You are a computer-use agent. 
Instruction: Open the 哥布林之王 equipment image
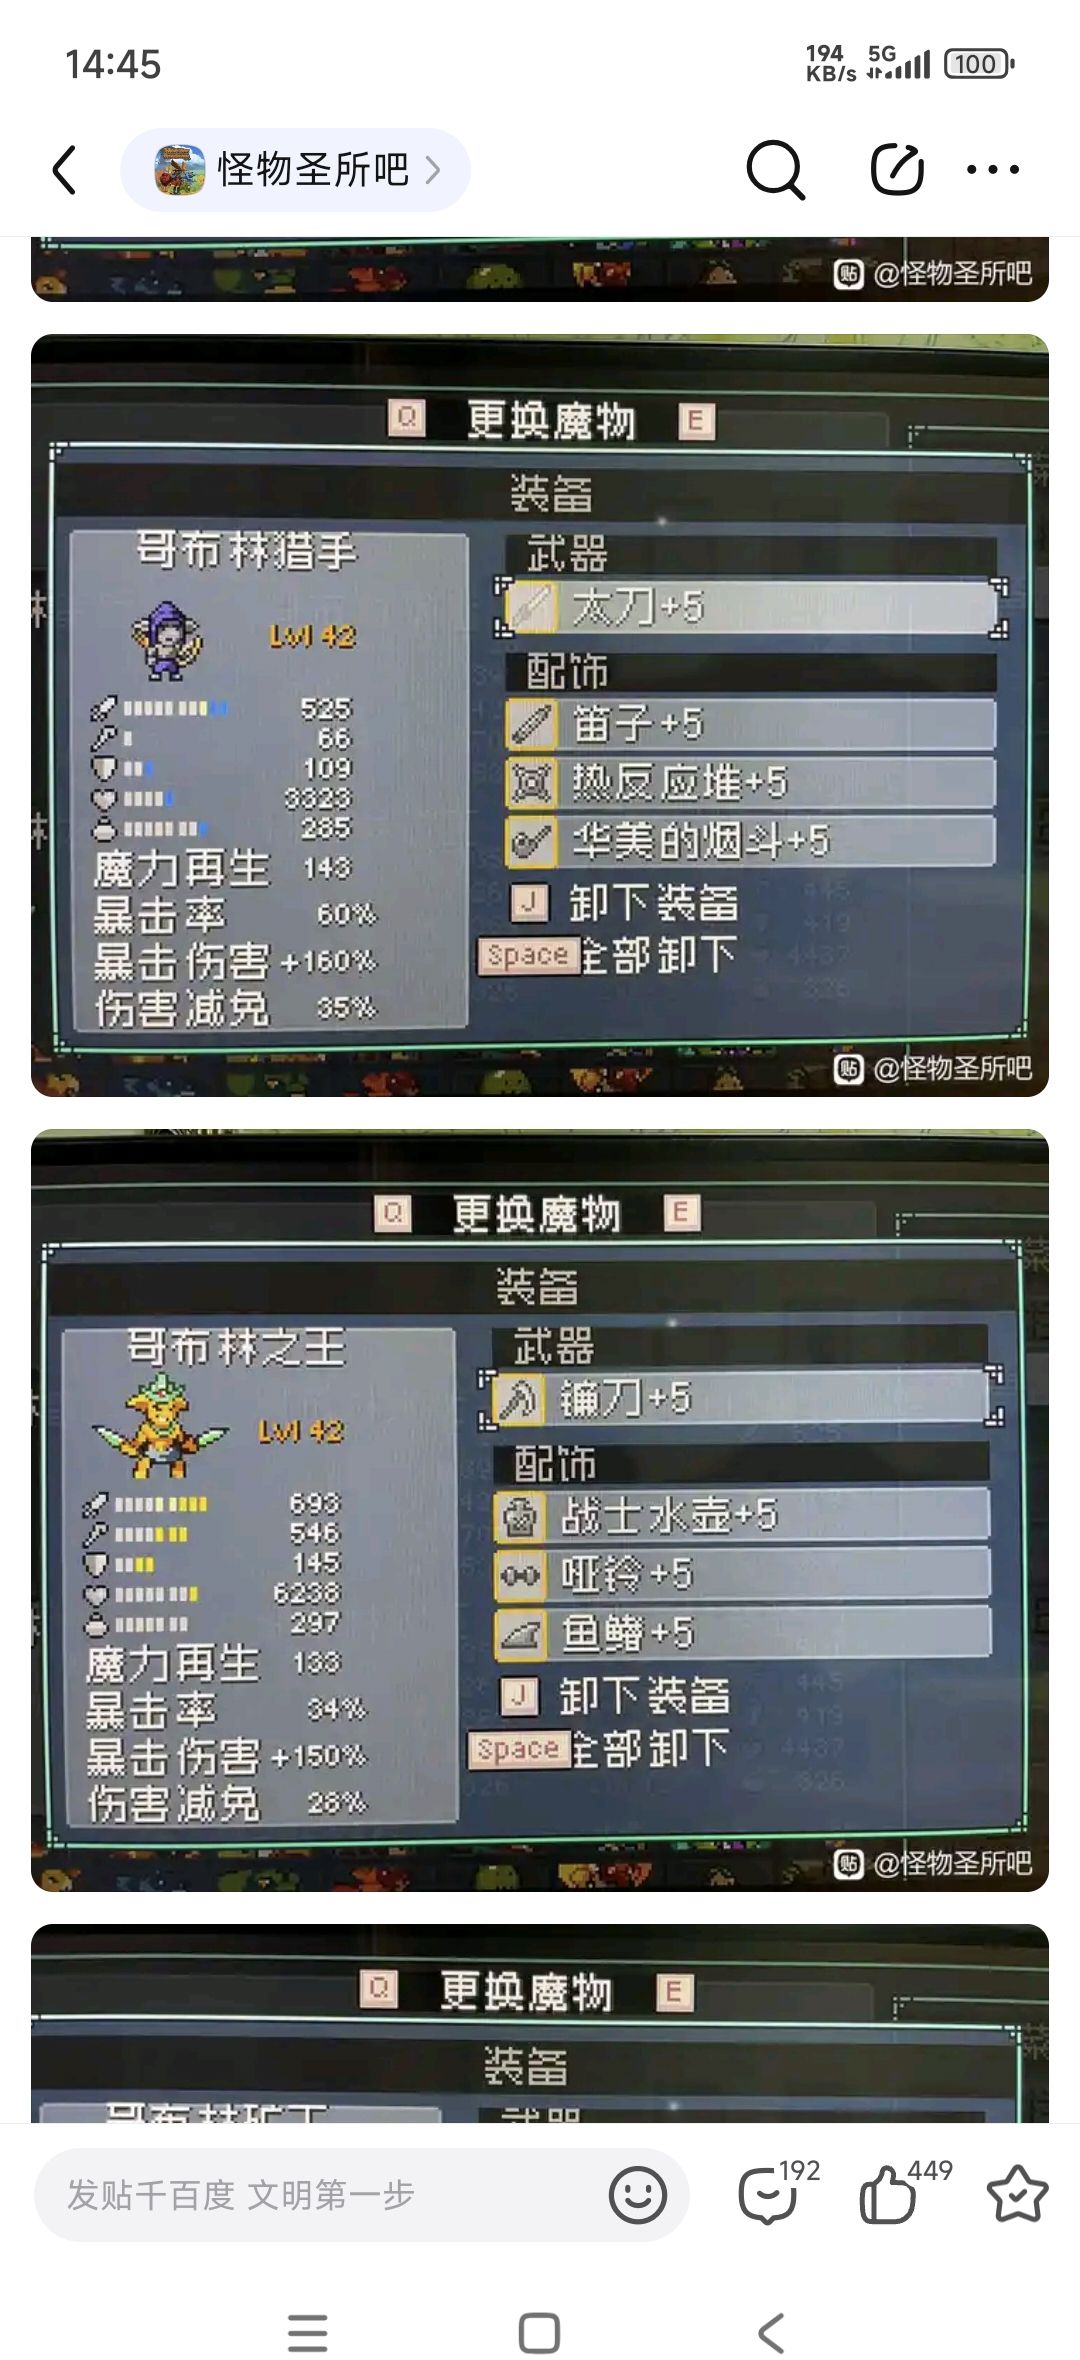point(540,1510)
